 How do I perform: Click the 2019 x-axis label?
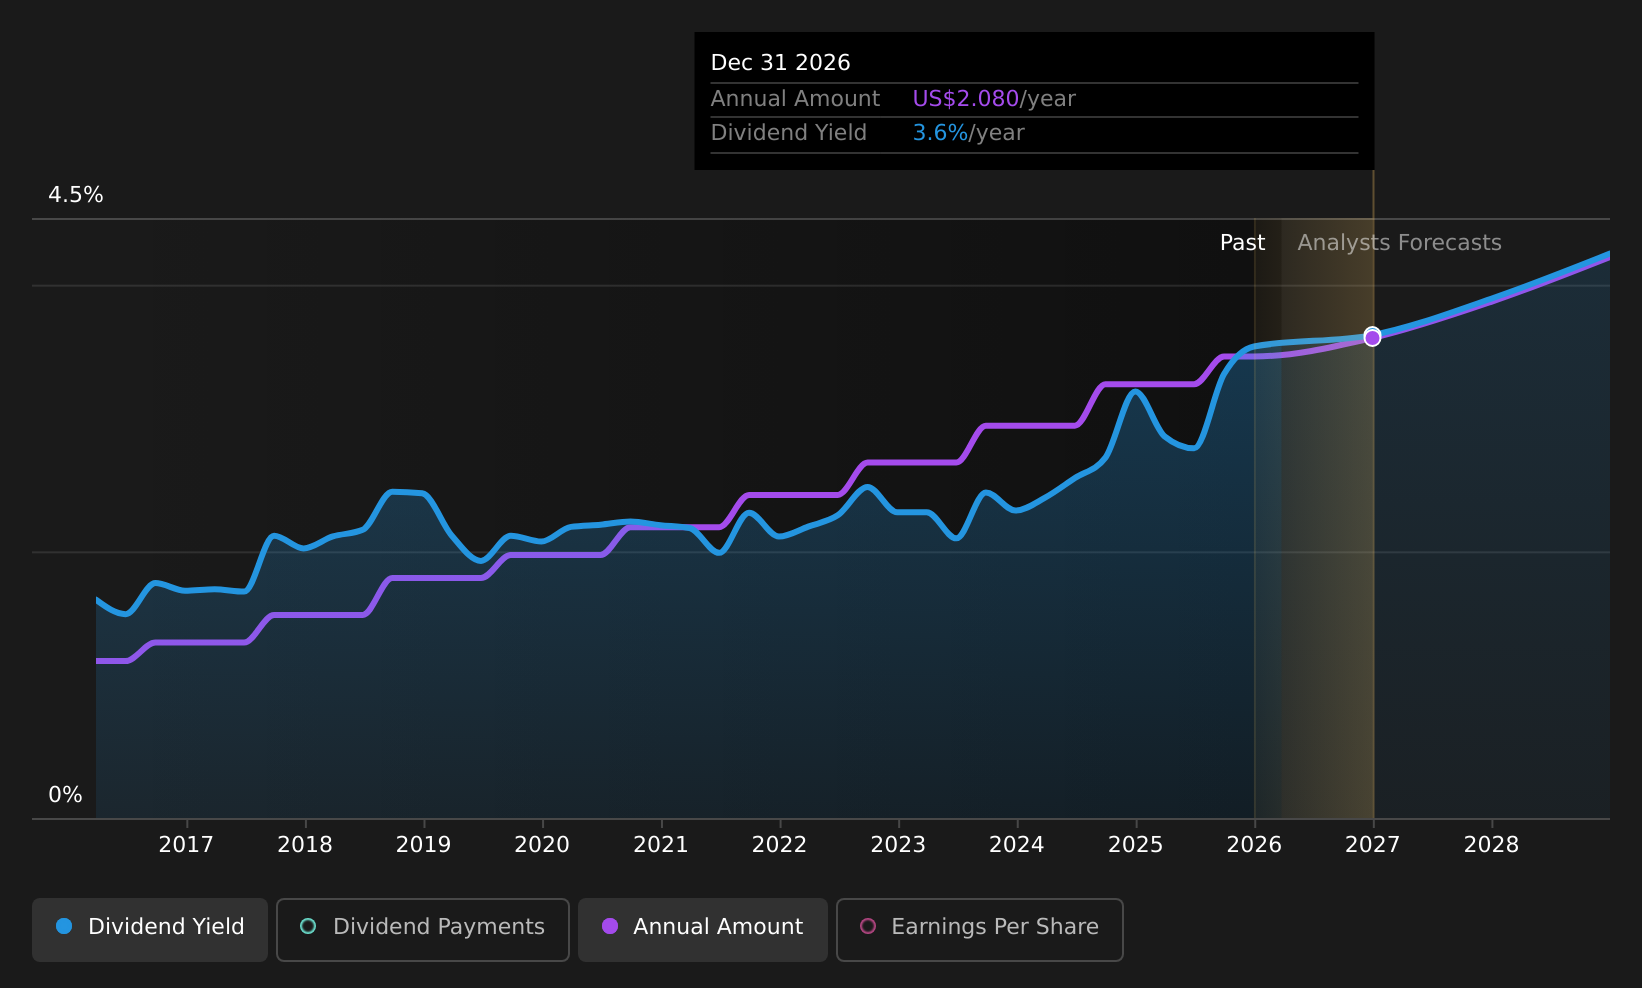424,845
